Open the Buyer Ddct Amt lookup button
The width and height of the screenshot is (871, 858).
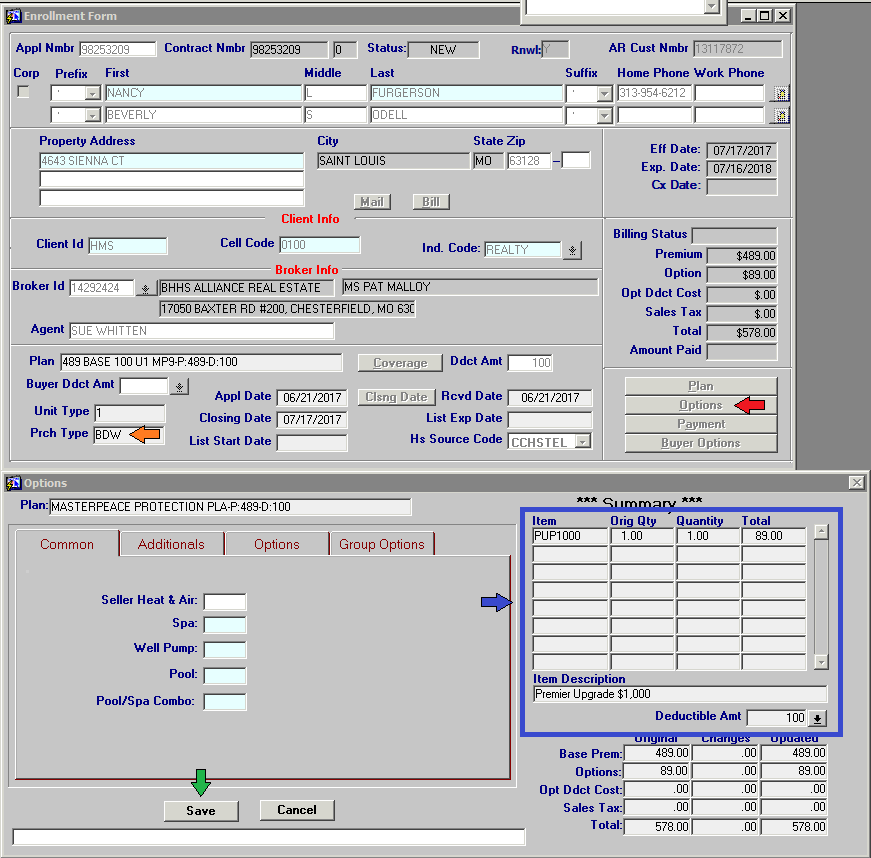(179, 386)
